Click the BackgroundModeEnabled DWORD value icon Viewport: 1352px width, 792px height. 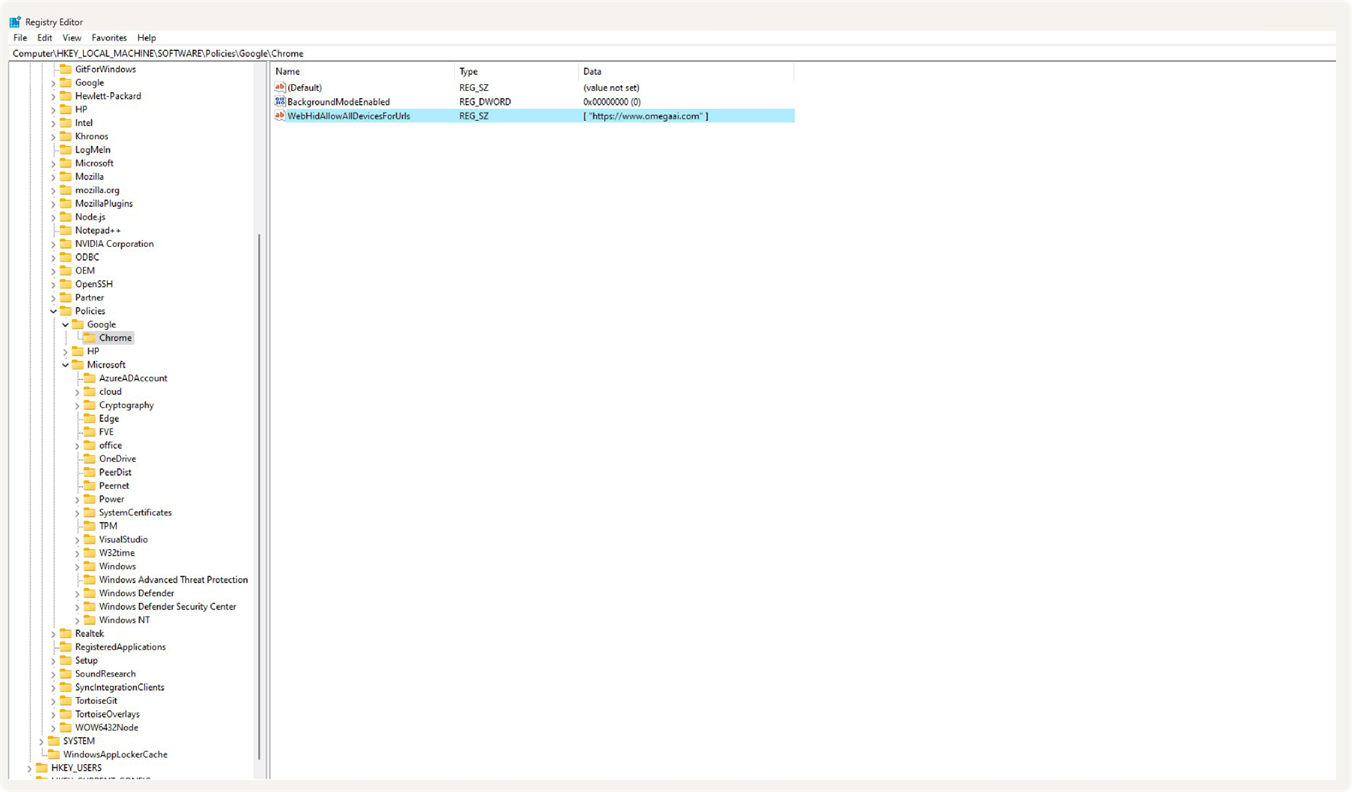(x=280, y=102)
